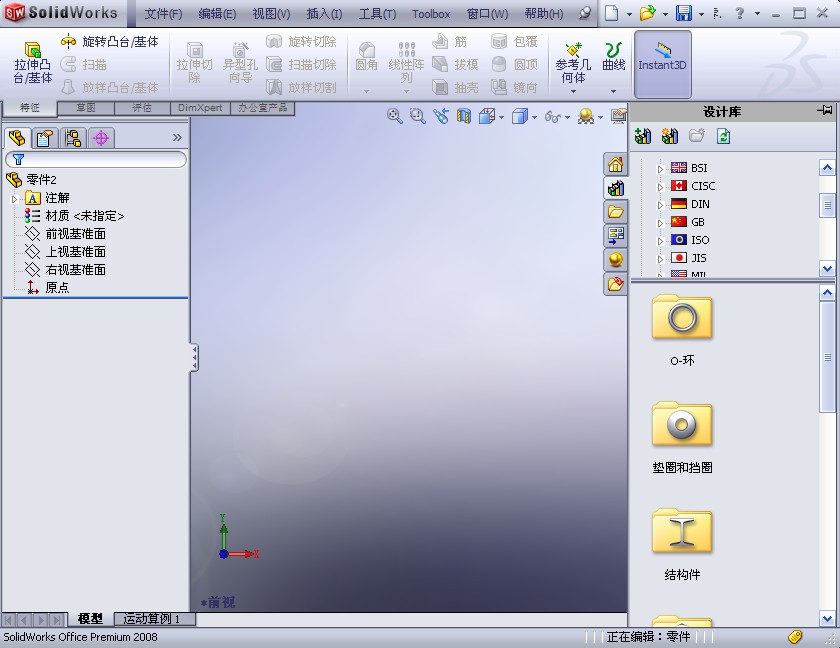Unpin the 设计库 panel
840x648 pixels.
click(828, 112)
